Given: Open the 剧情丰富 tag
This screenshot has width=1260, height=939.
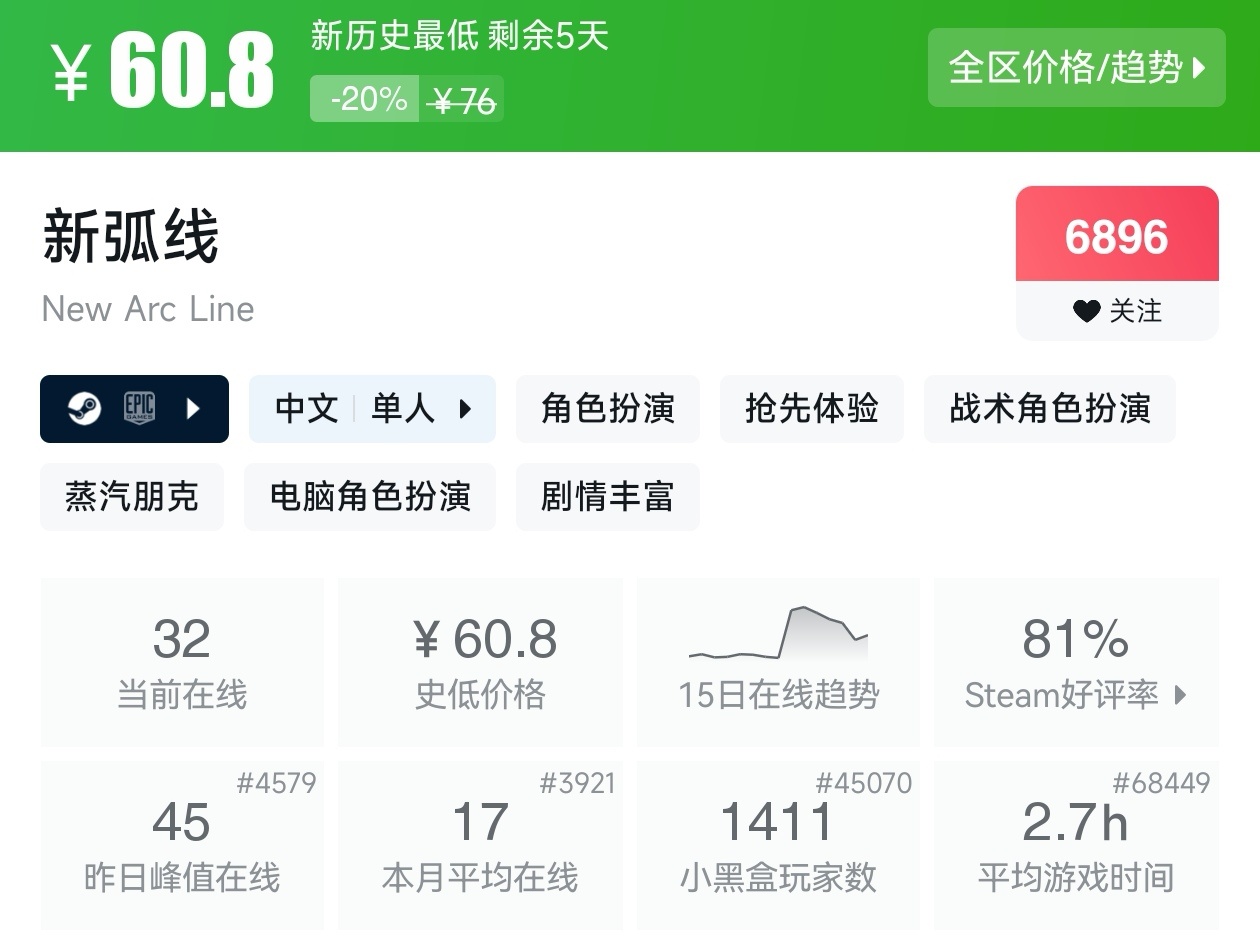Looking at the screenshot, I should 608,496.
